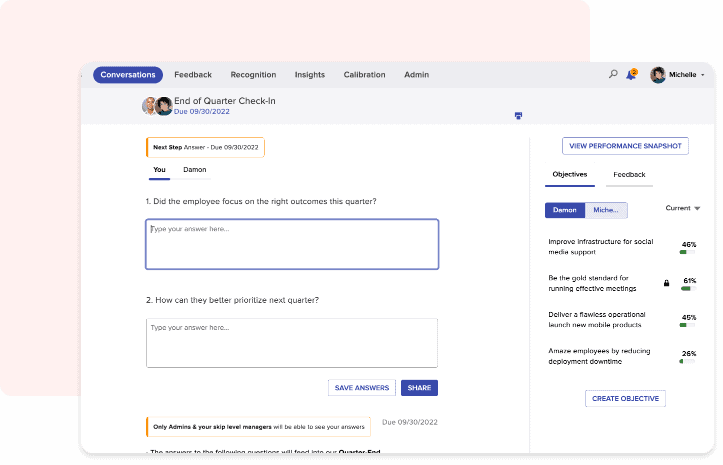Screen dimensions: 723x465
Task: Open the Insights nav item
Action: pos(310,75)
